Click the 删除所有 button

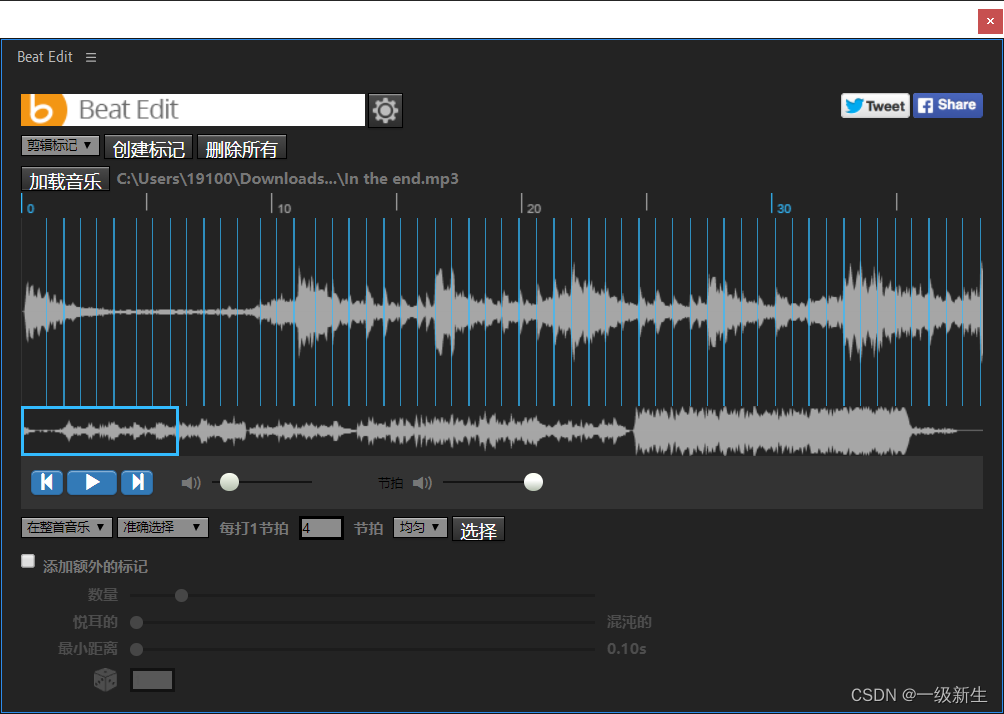[241, 147]
